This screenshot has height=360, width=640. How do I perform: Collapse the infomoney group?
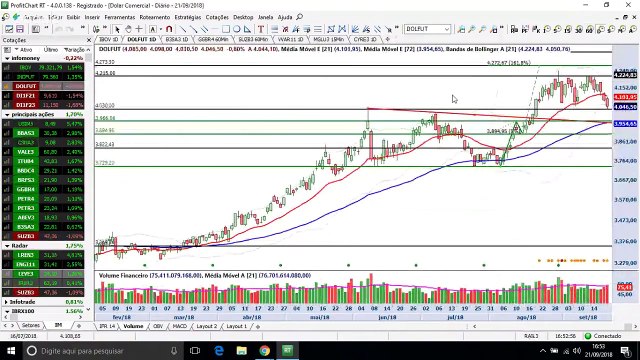point(7,58)
